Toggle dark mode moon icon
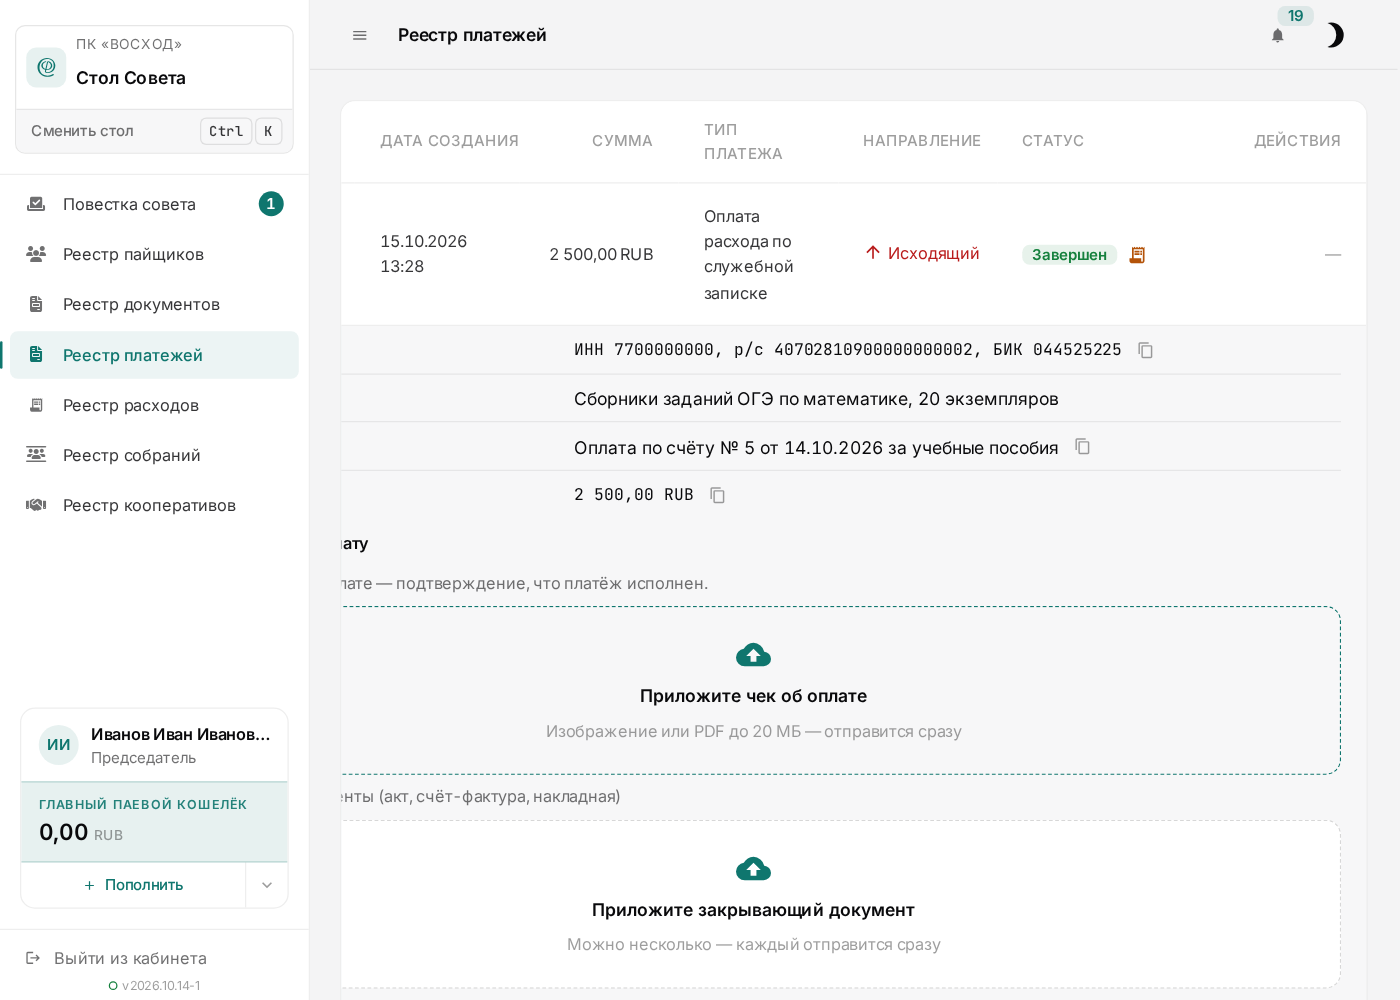 (x=1334, y=35)
